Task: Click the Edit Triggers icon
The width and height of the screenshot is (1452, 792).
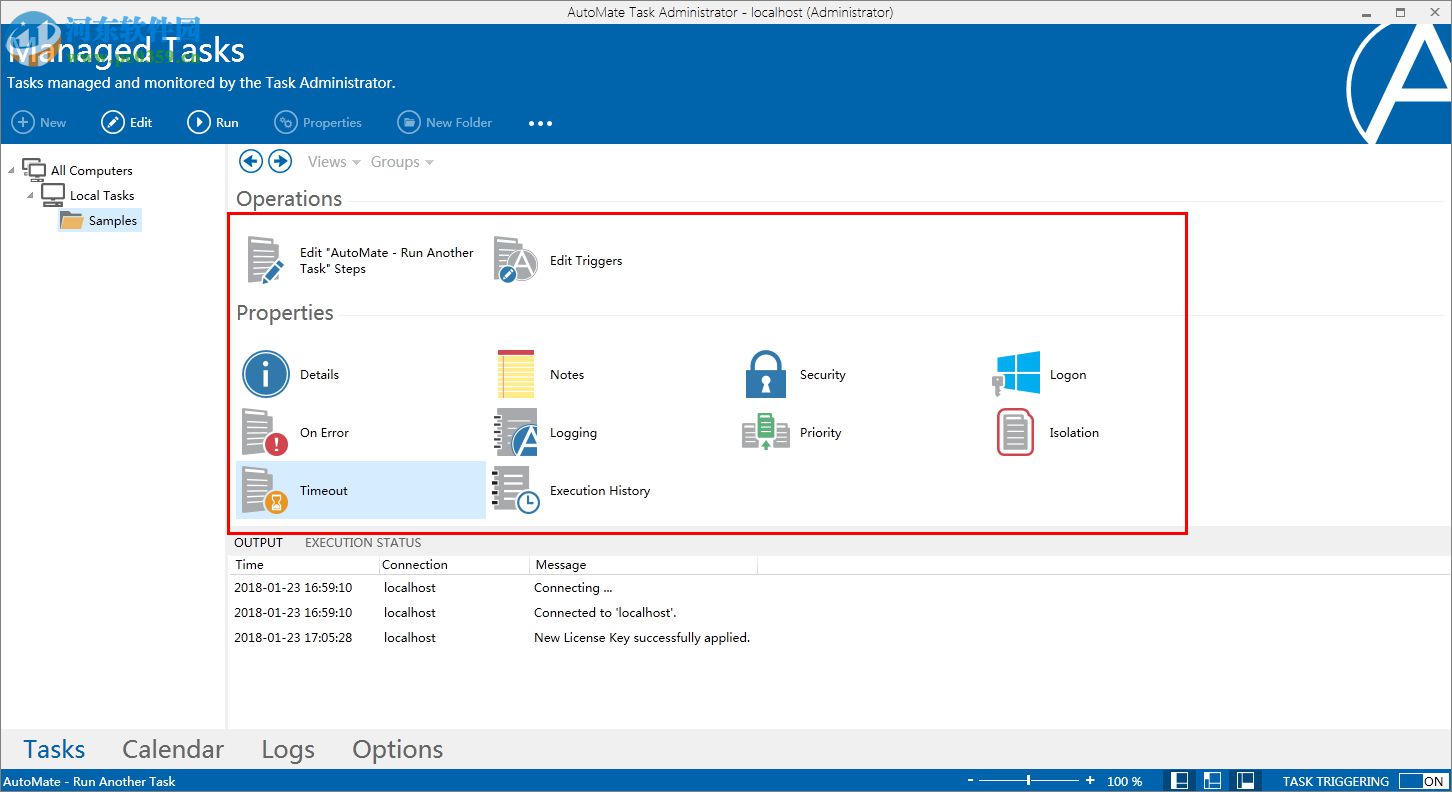Action: click(516, 261)
